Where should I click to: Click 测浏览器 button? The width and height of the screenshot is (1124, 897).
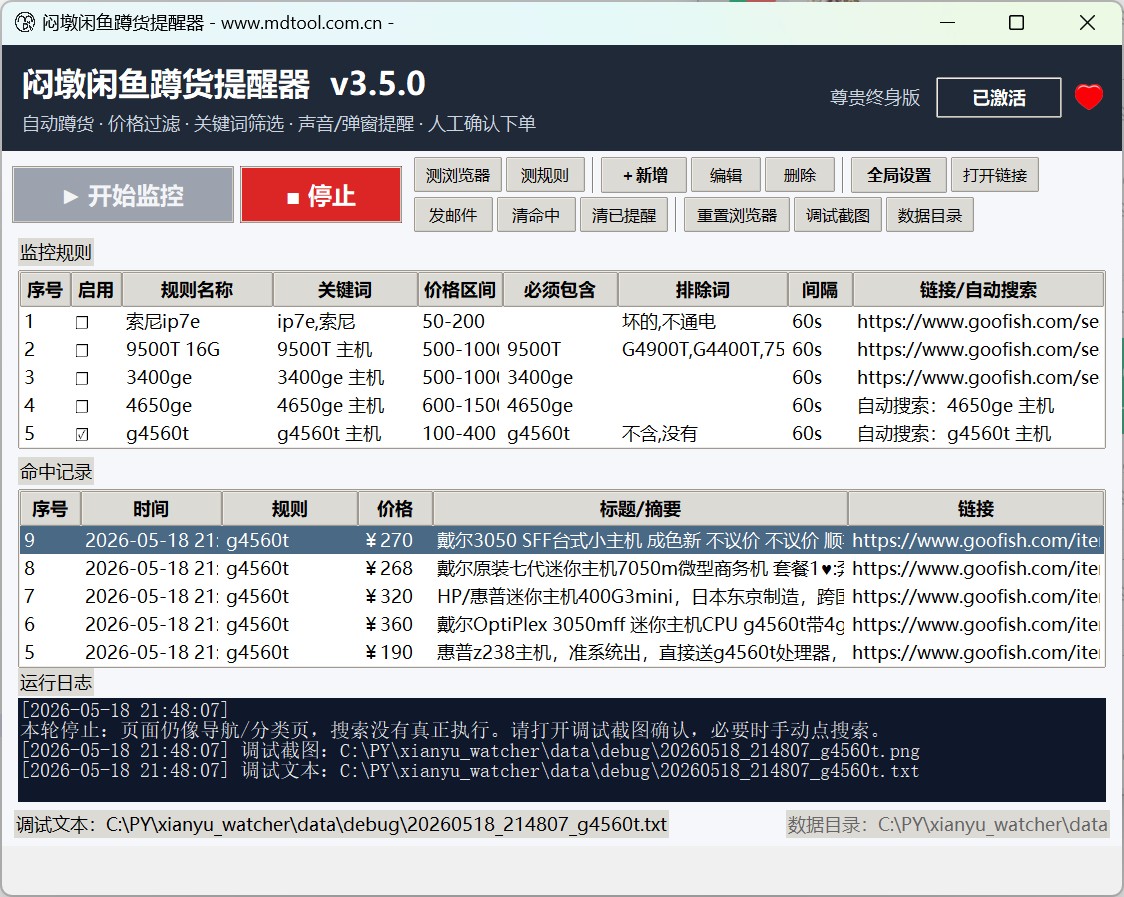click(457, 175)
